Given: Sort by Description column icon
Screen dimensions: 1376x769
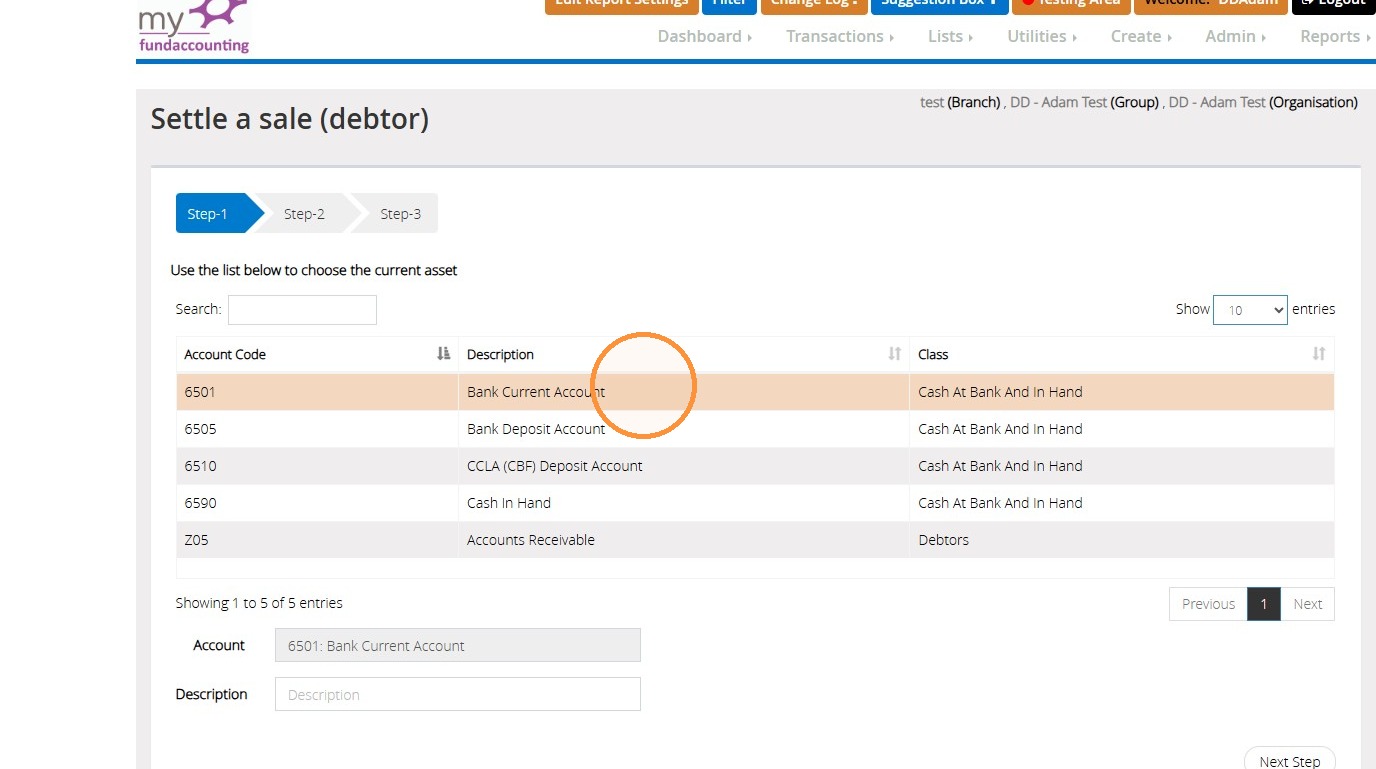Looking at the screenshot, I should 895,354.
